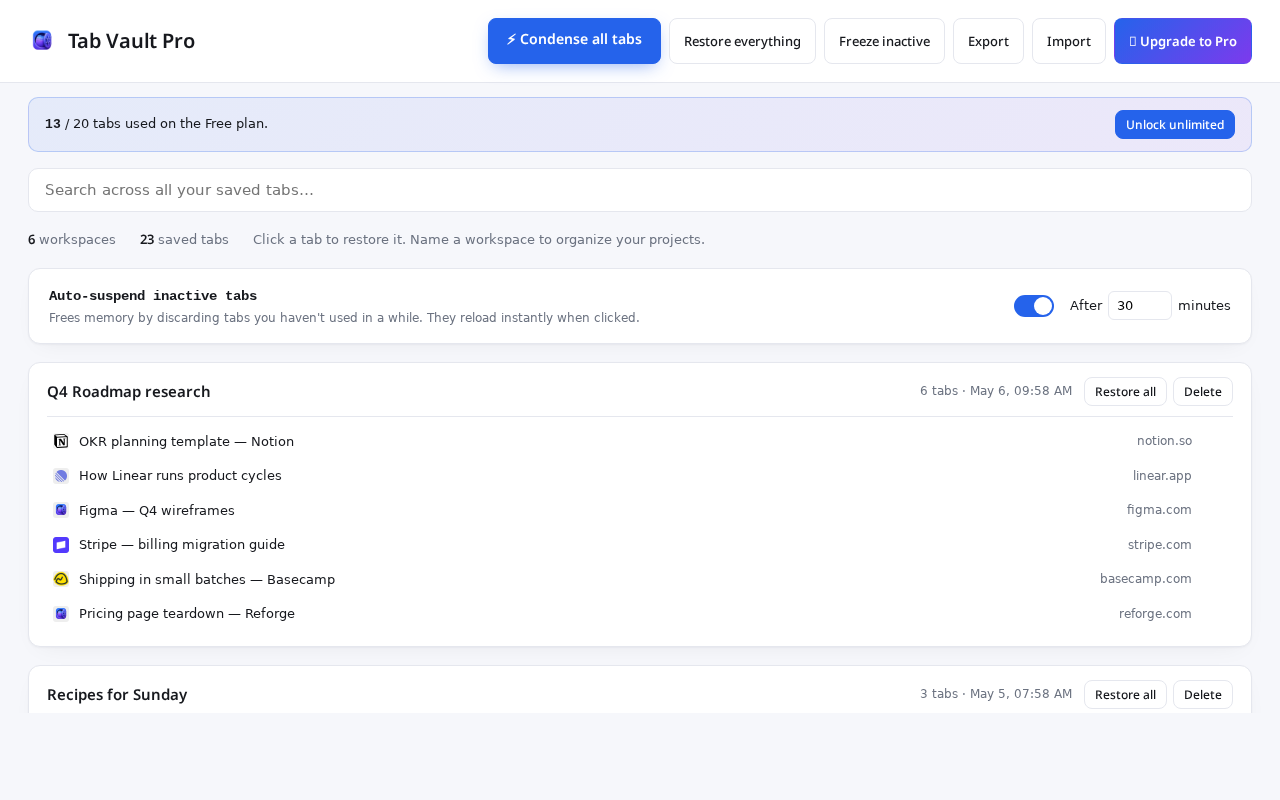This screenshot has width=1280, height=800.
Task: Click the 23 saved tabs counter
Action: click(x=184, y=240)
